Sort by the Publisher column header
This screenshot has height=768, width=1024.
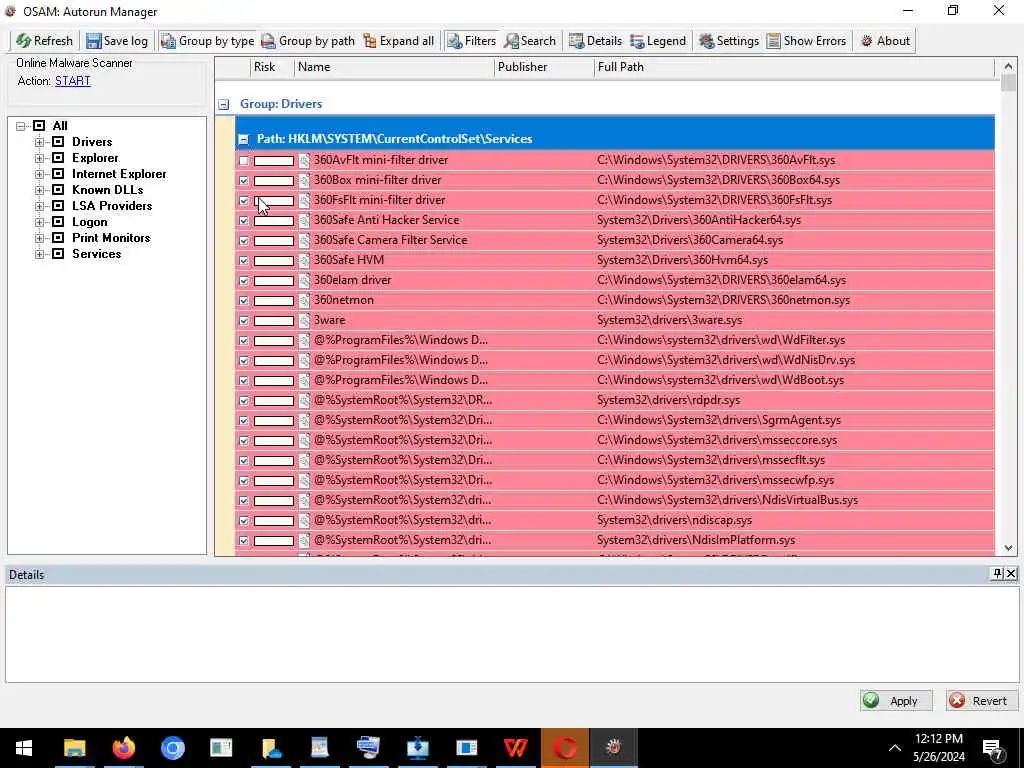(544, 67)
